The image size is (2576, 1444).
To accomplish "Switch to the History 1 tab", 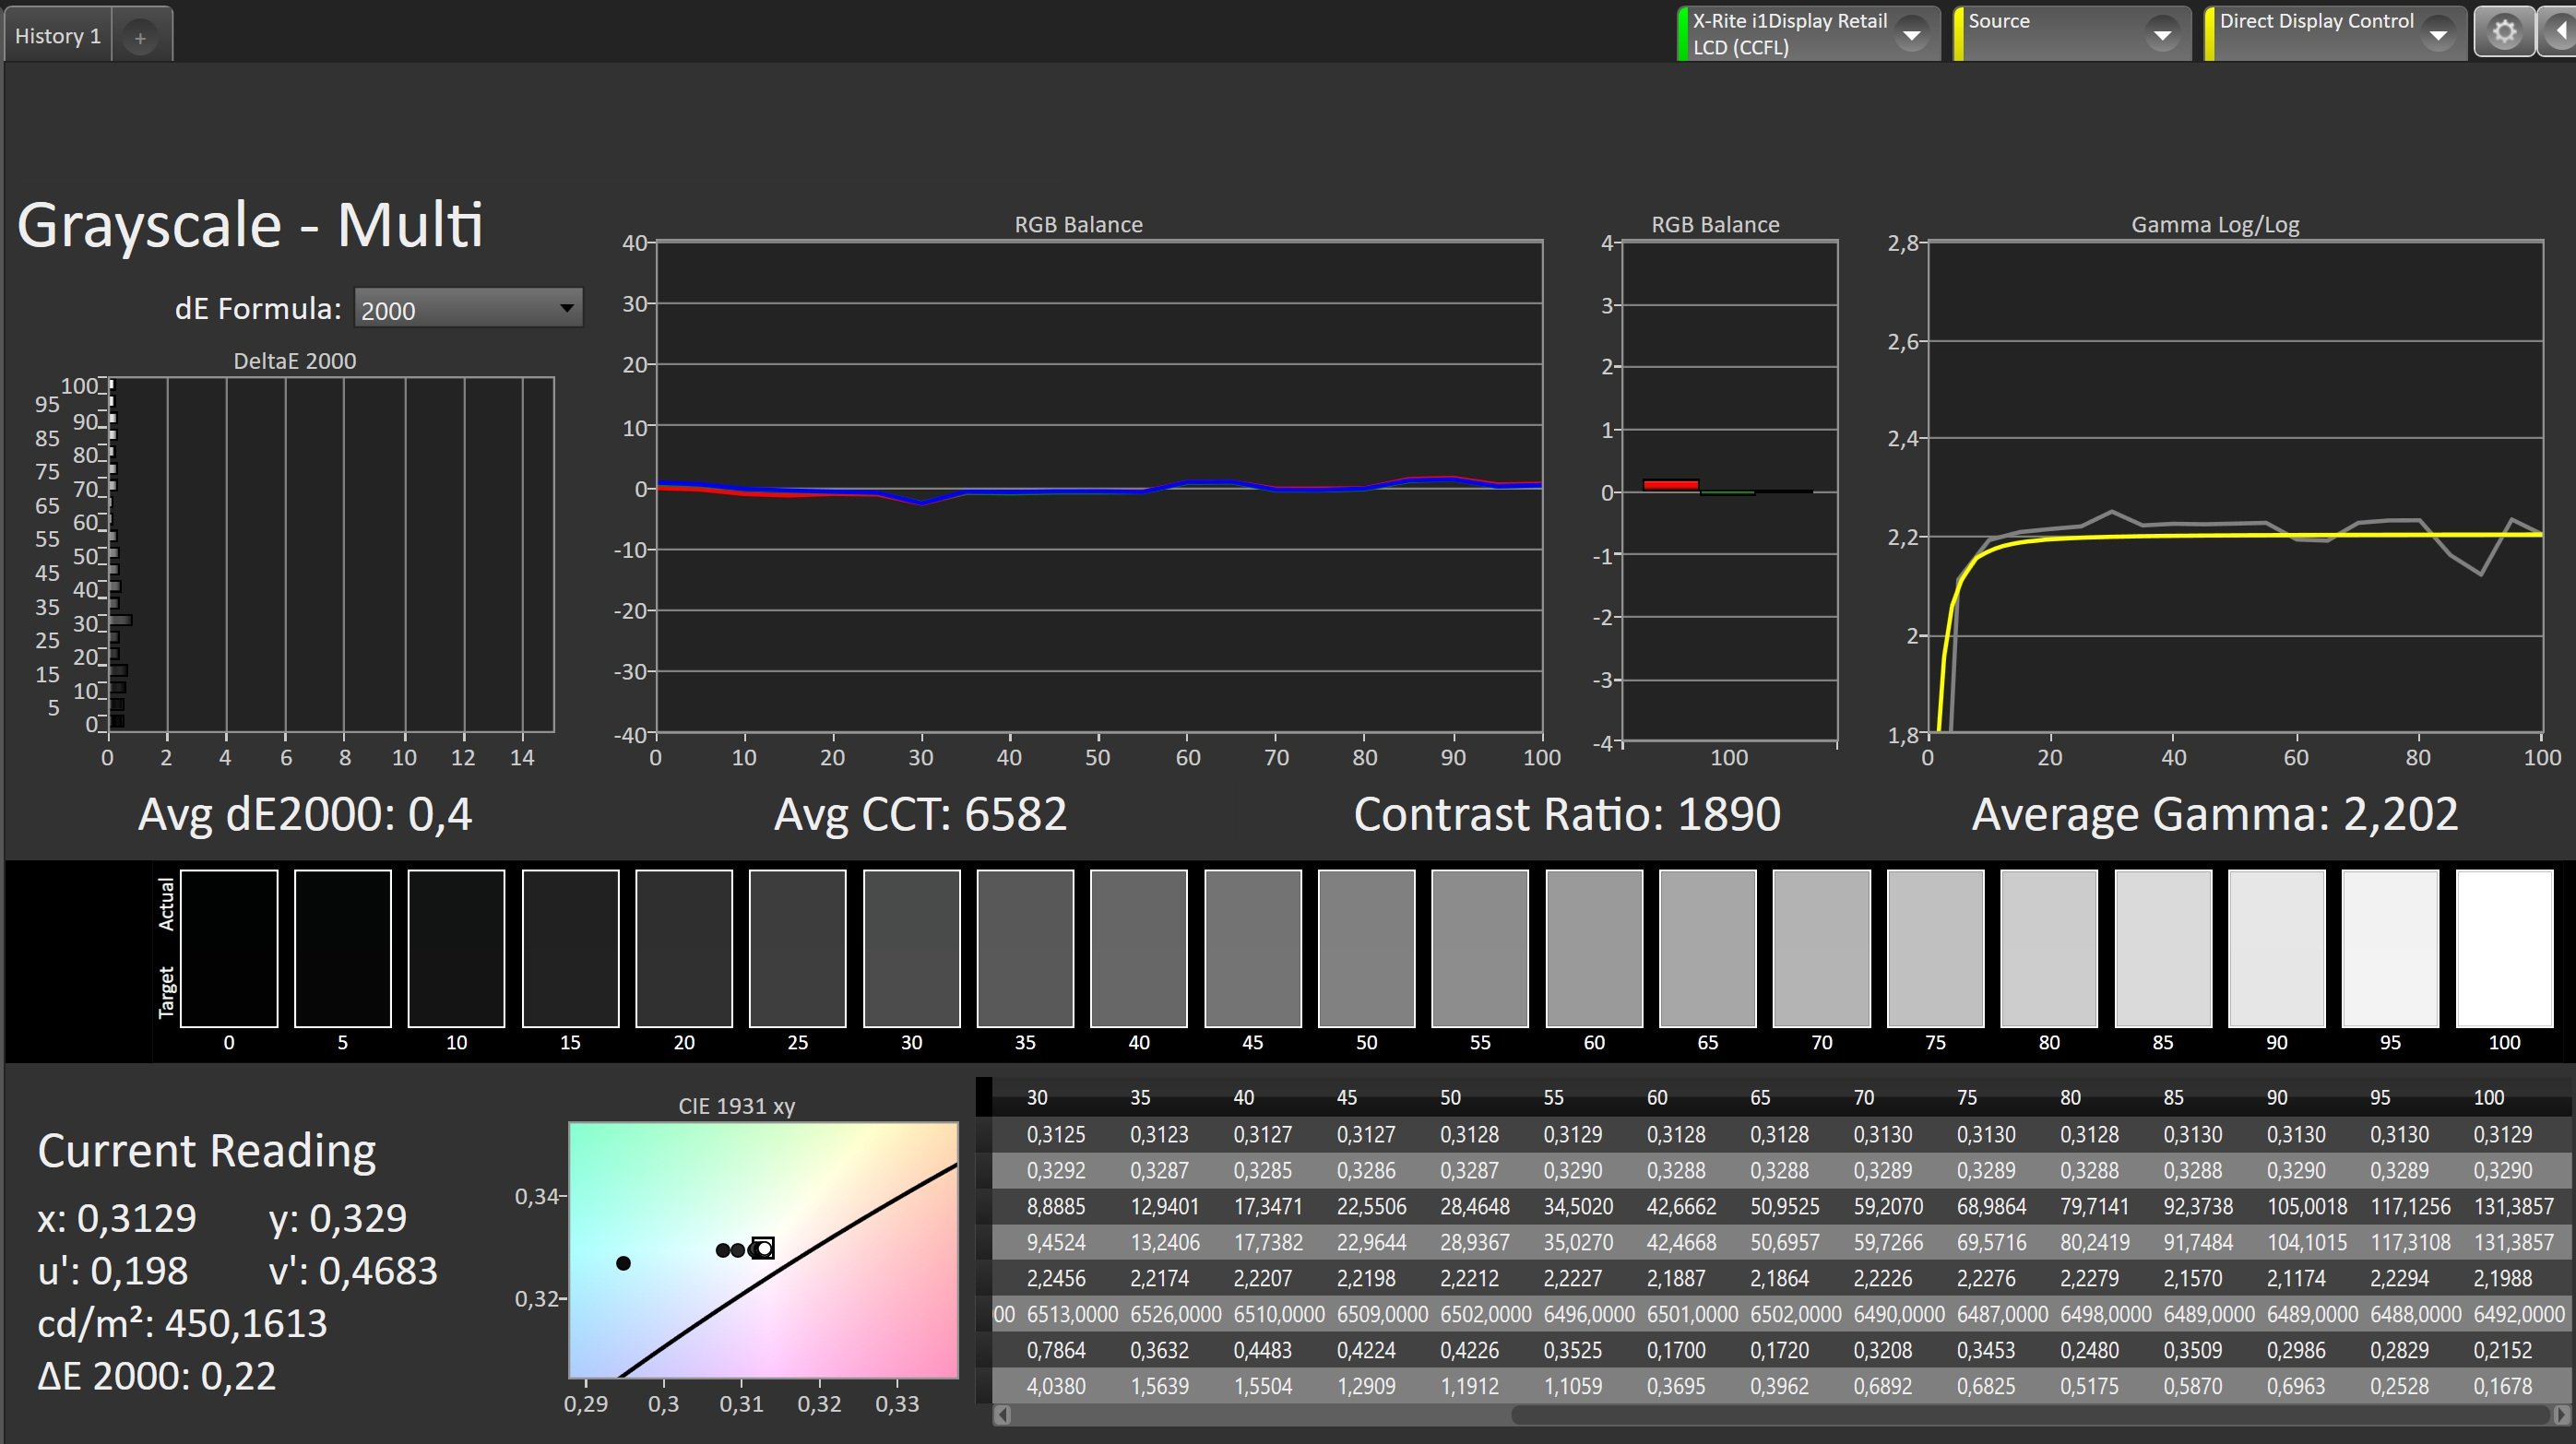I will (58, 36).
